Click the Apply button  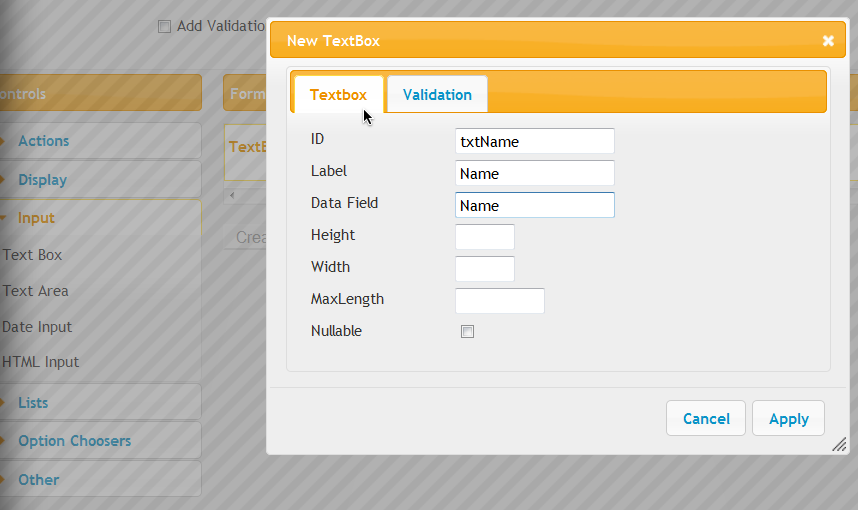789,419
